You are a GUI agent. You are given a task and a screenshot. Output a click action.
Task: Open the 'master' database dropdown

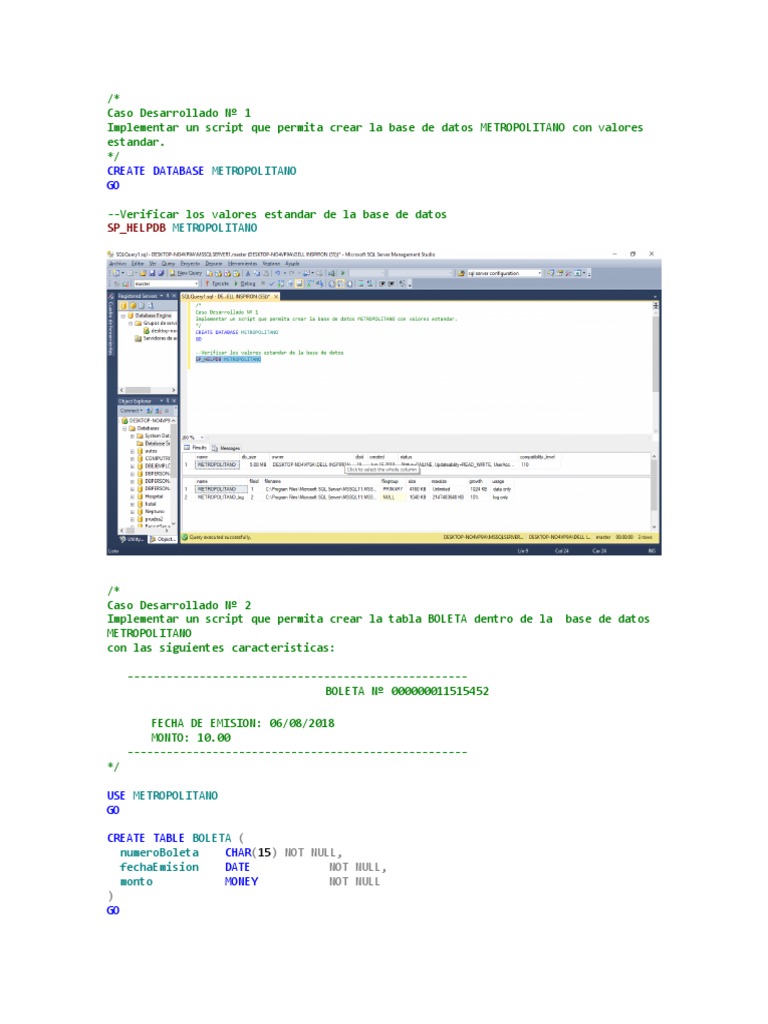(x=166, y=283)
